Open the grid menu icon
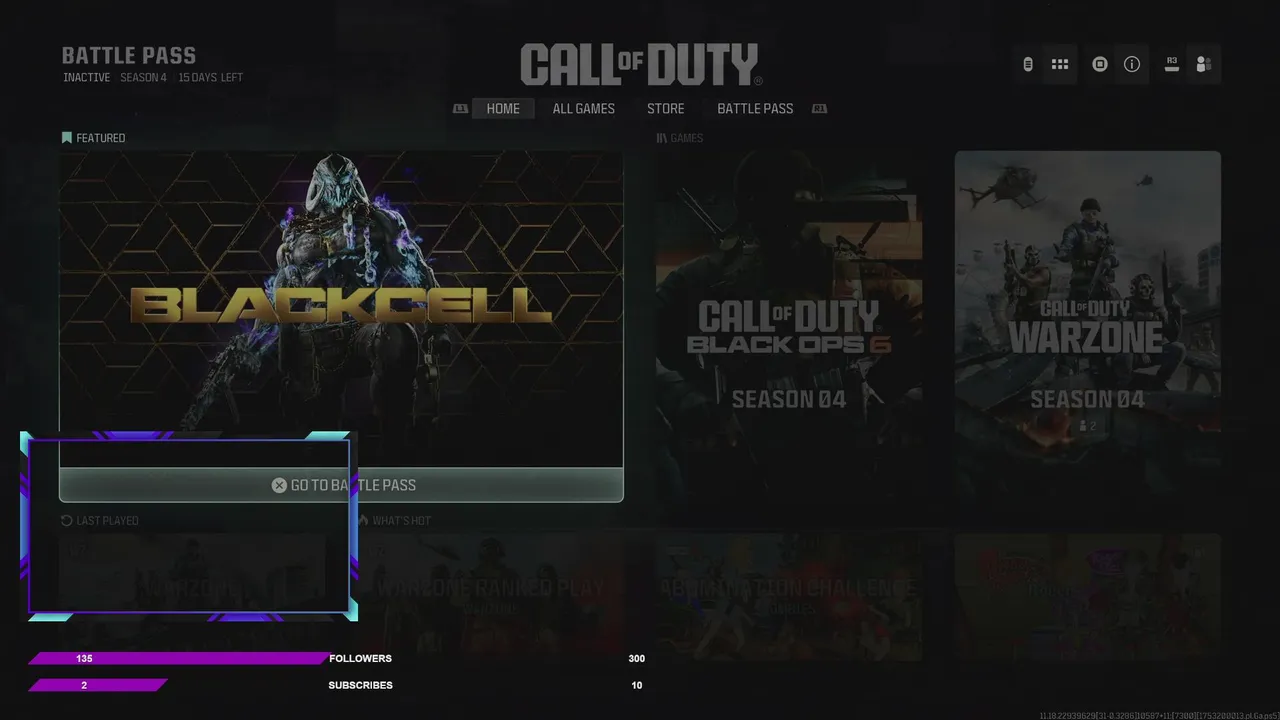1280x720 pixels. pos(1060,64)
